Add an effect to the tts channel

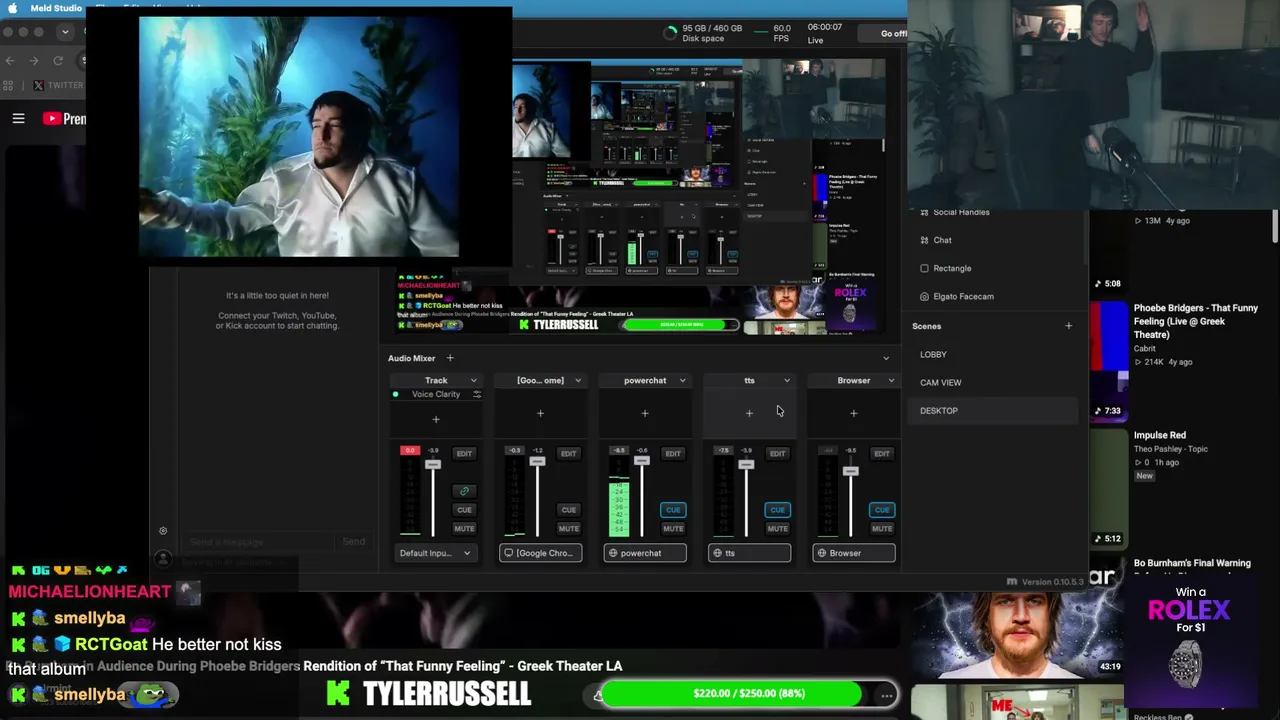click(749, 413)
